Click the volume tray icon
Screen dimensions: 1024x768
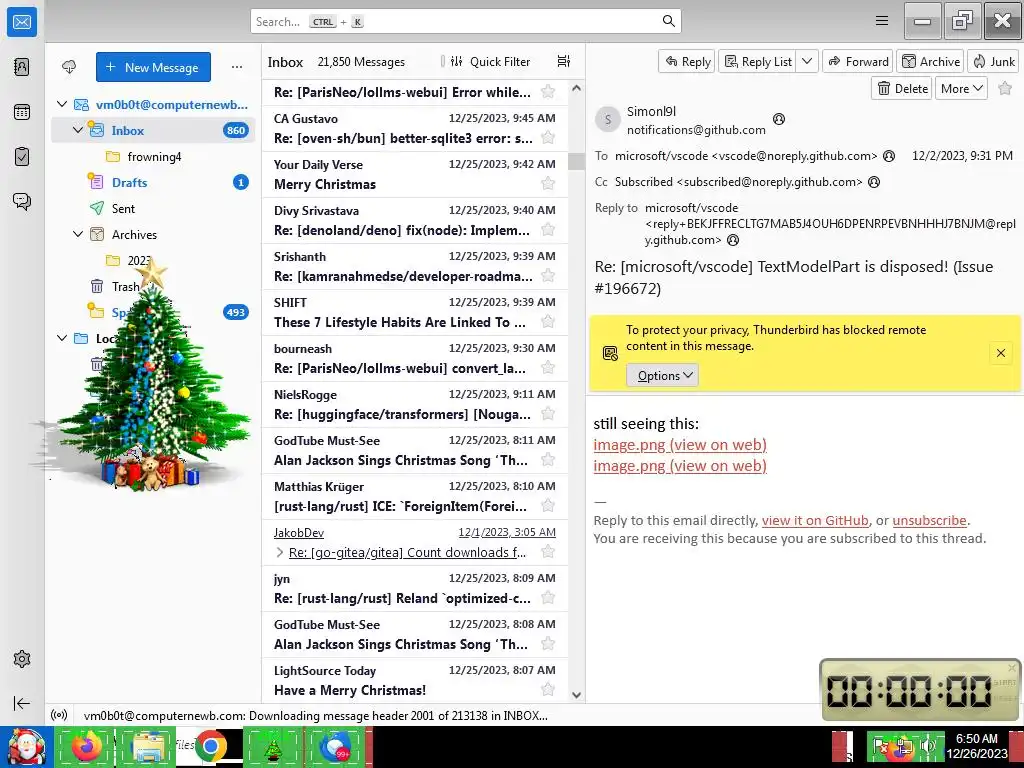927,745
